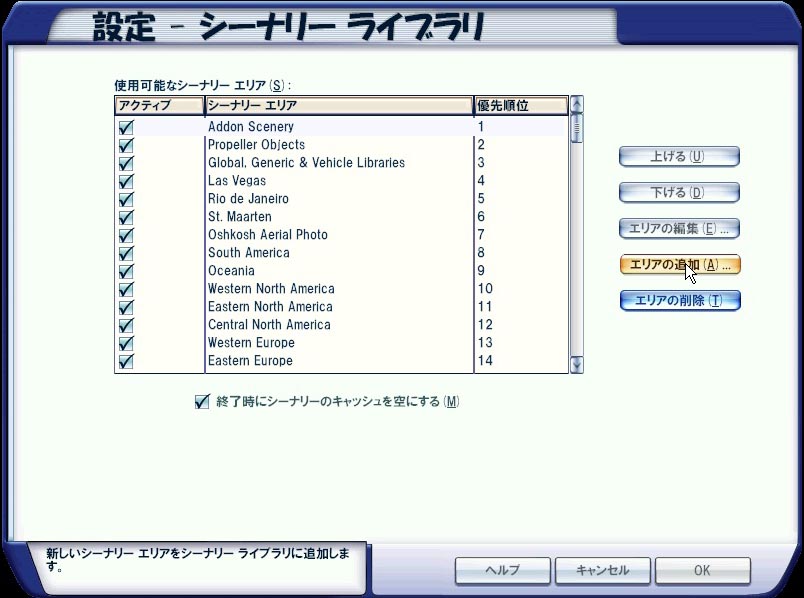Click the list scrollbar up arrow

[x=577, y=105]
